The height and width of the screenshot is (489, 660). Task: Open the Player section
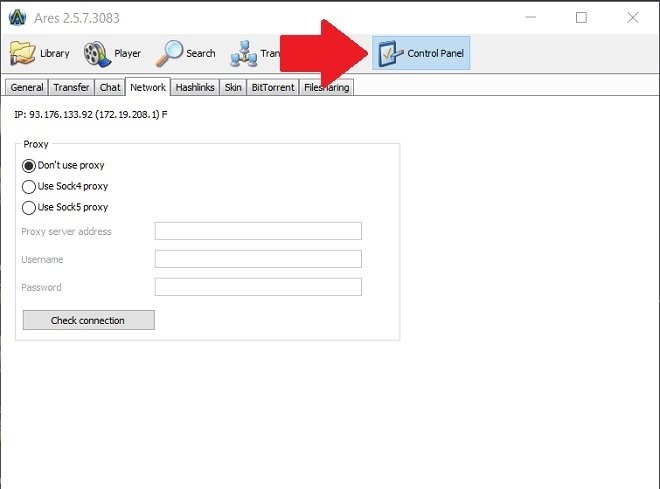112,53
